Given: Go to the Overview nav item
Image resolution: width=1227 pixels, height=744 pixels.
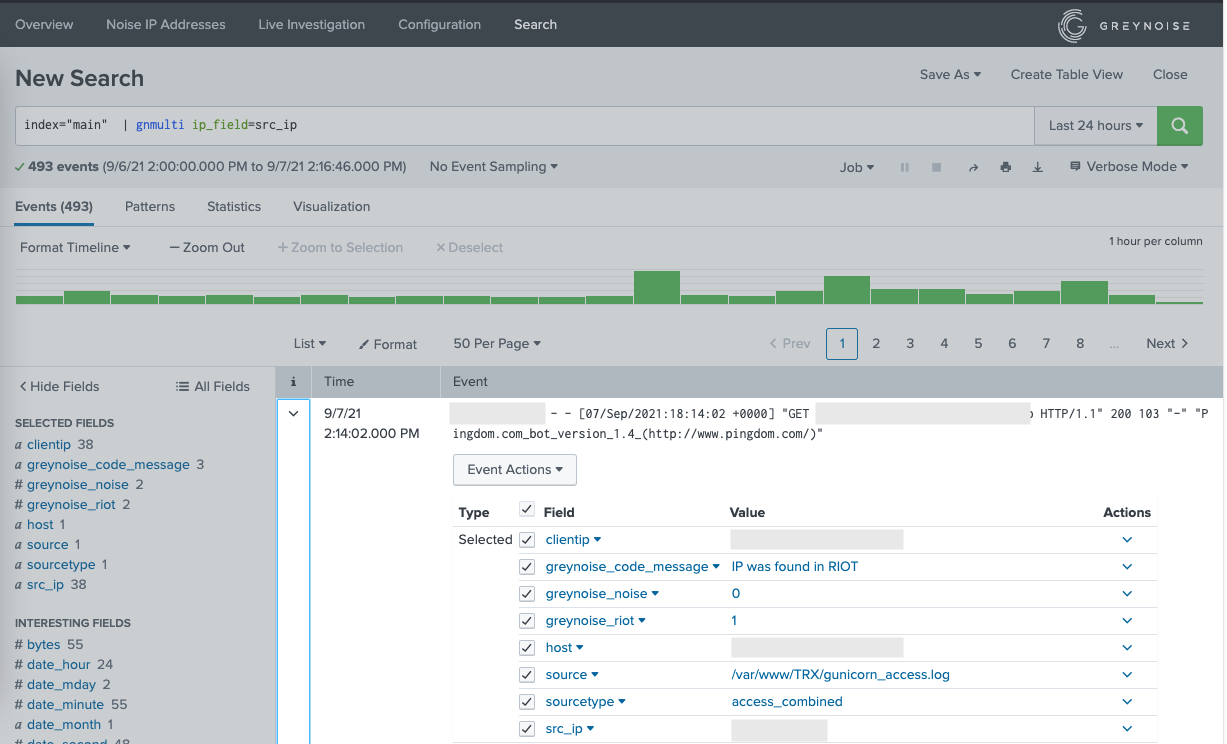Looking at the screenshot, I should click(x=44, y=24).
